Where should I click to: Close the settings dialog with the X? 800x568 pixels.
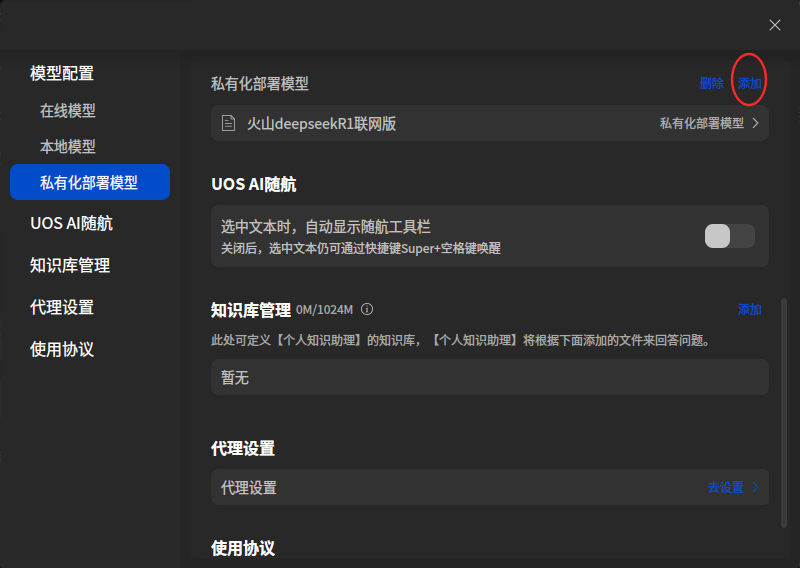click(774, 25)
